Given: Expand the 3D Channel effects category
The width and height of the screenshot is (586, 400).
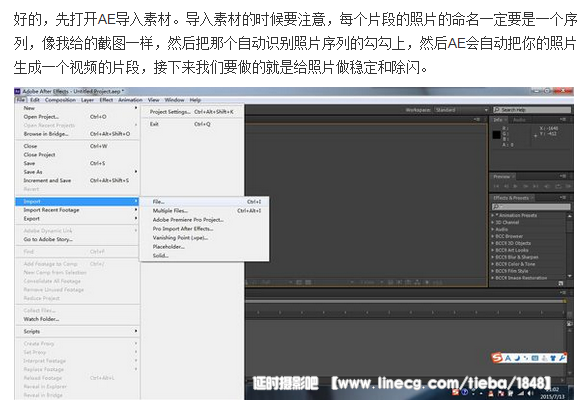Looking at the screenshot, I should point(493,222).
